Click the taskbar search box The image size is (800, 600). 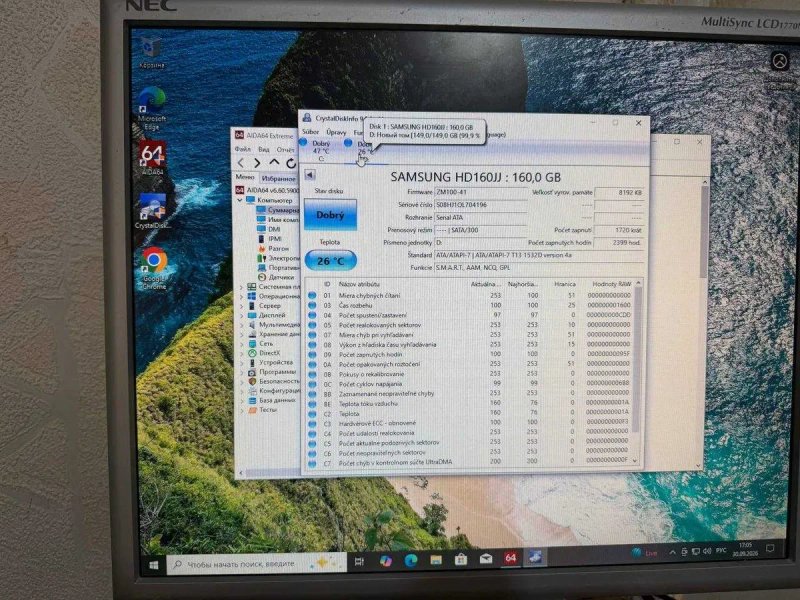[257, 564]
